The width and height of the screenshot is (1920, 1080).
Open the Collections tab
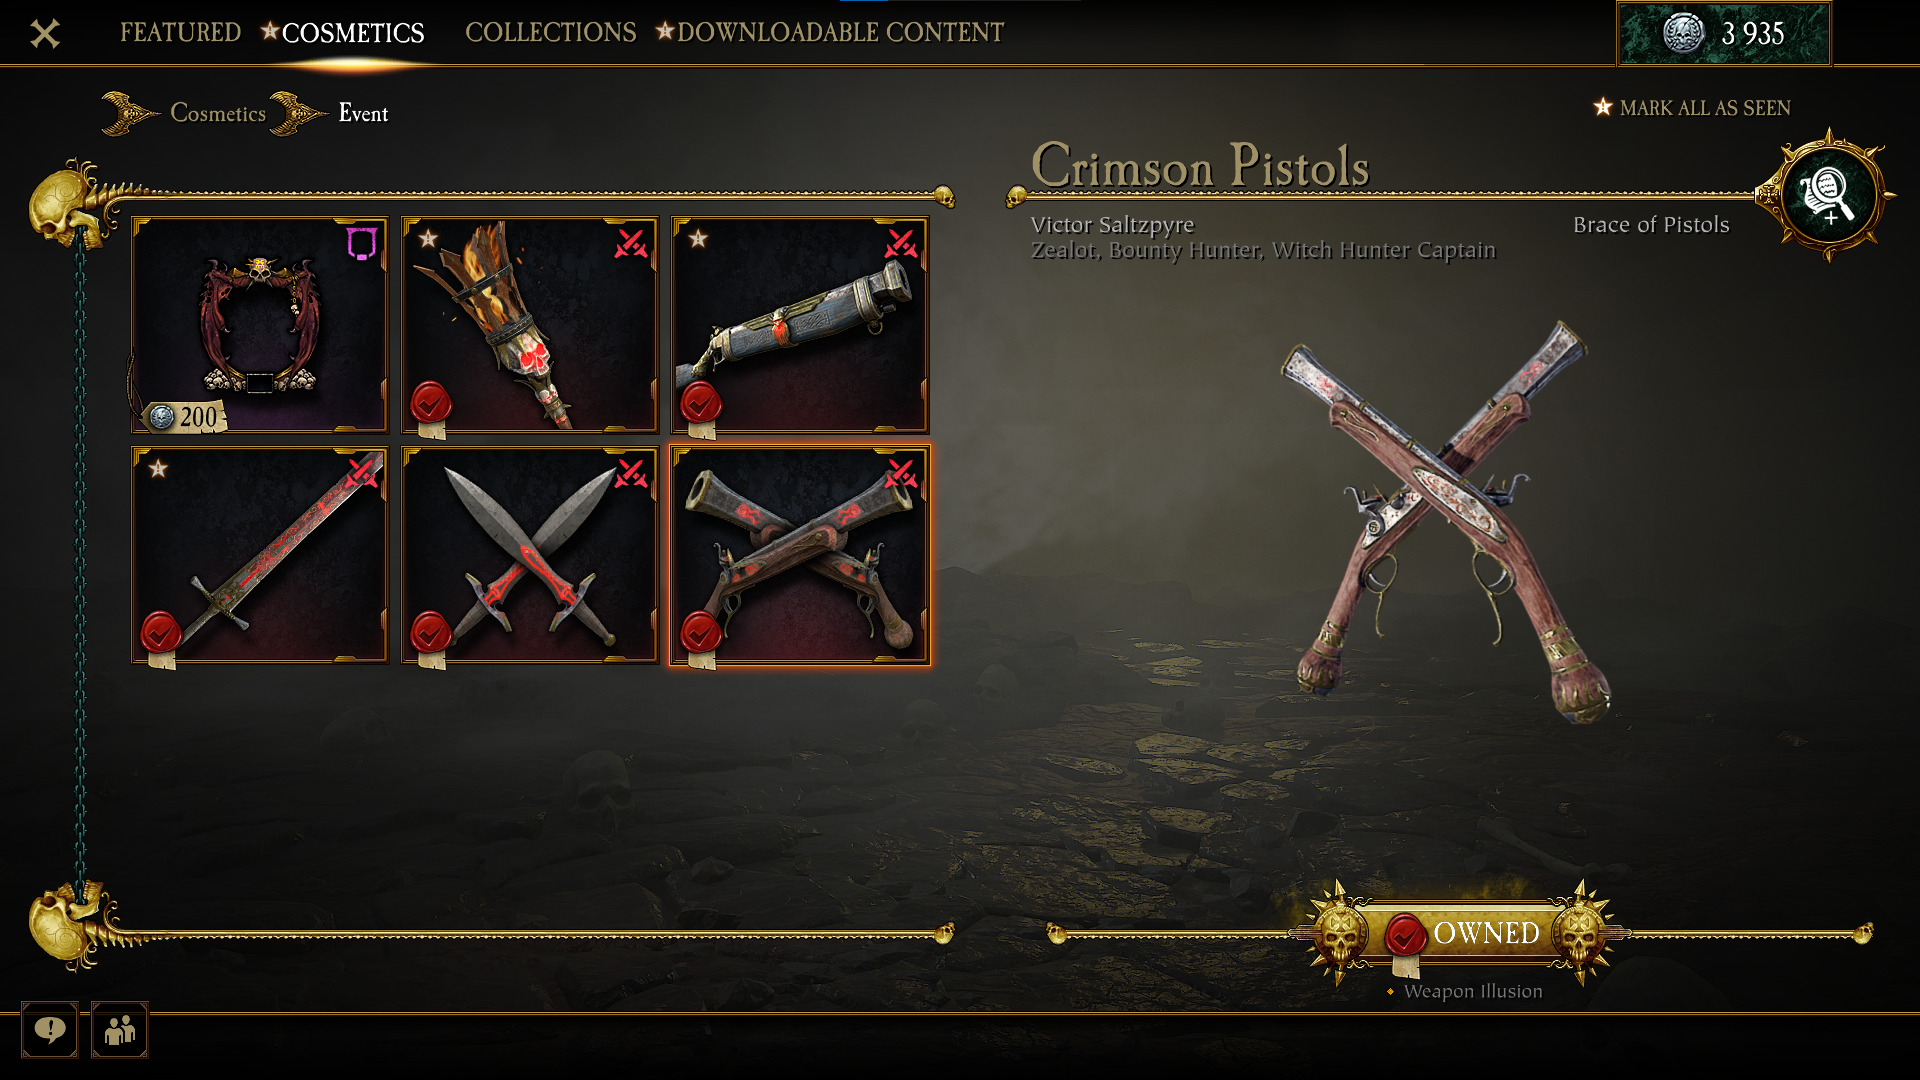click(550, 32)
